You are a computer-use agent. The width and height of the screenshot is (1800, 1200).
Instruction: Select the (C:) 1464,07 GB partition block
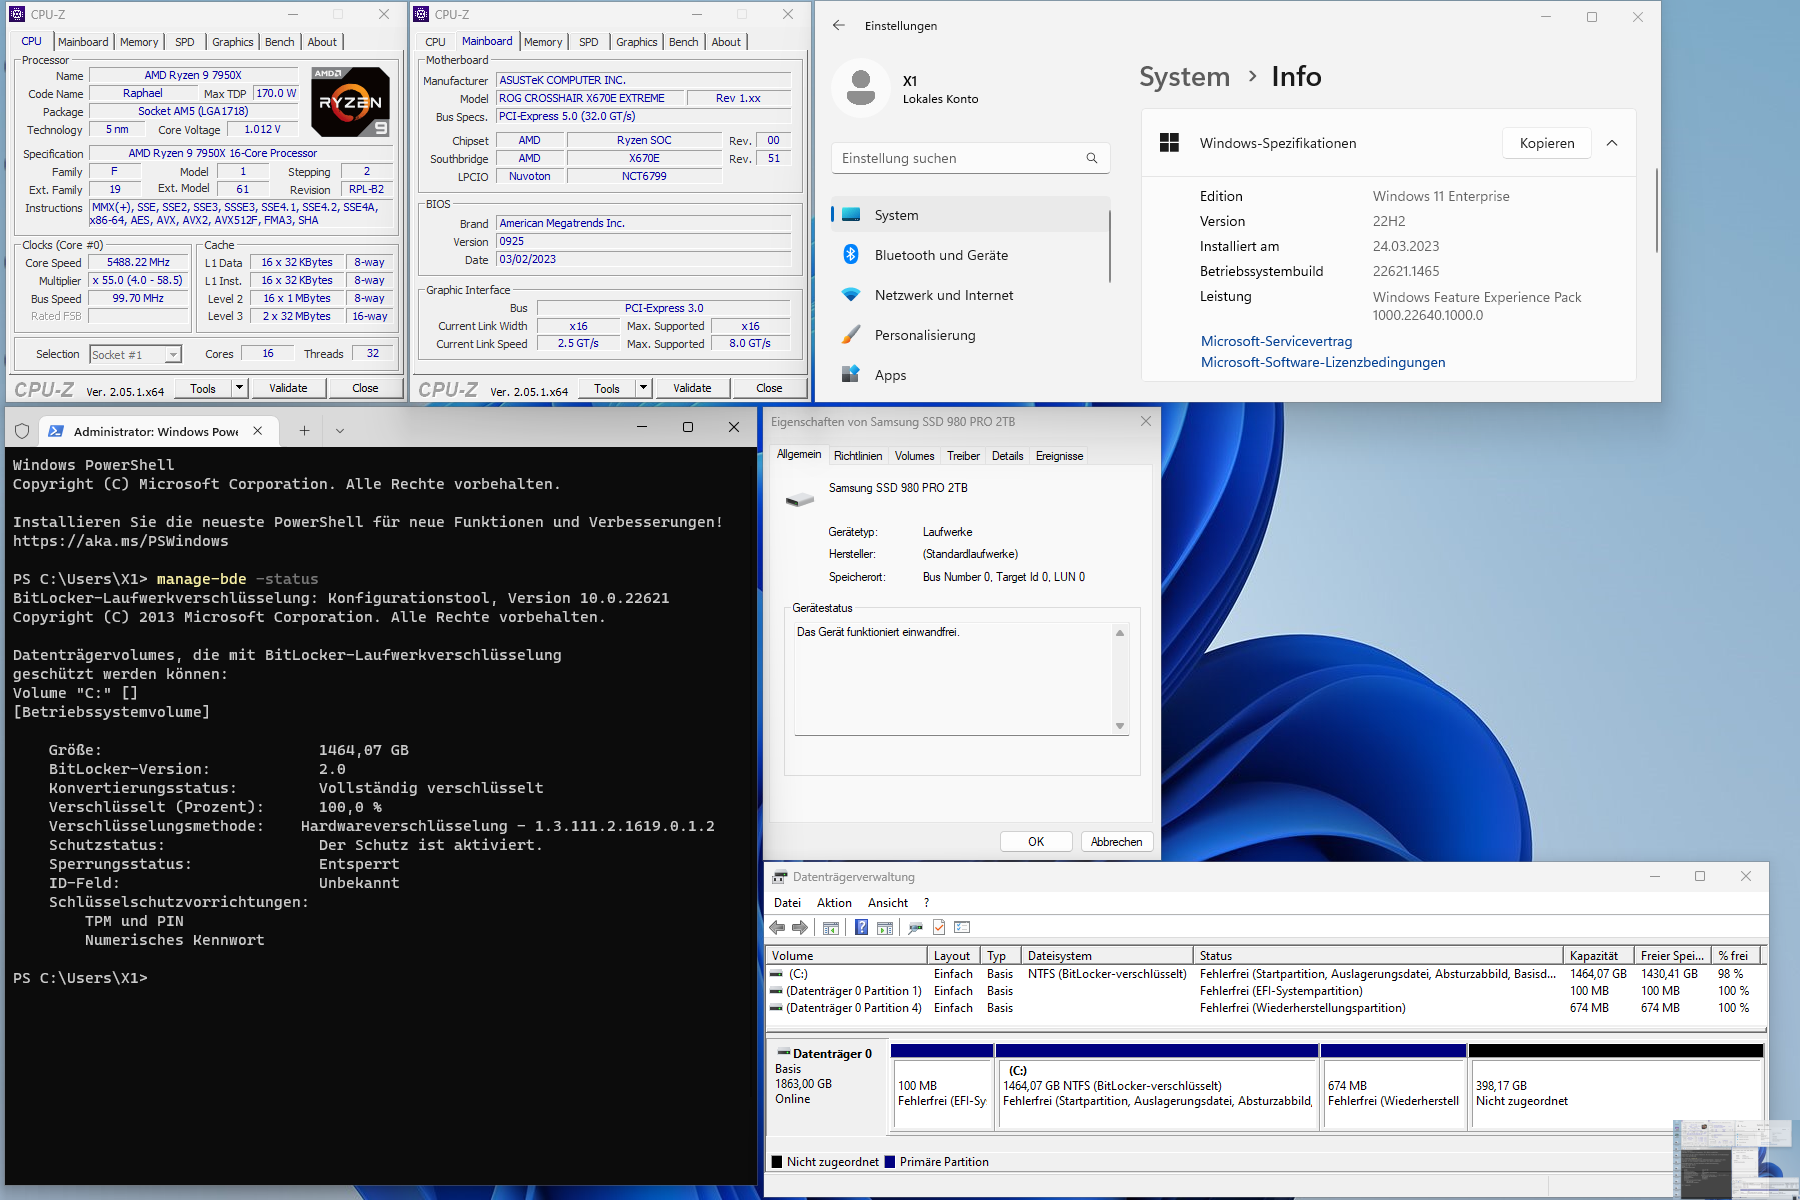[1158, 1087]
